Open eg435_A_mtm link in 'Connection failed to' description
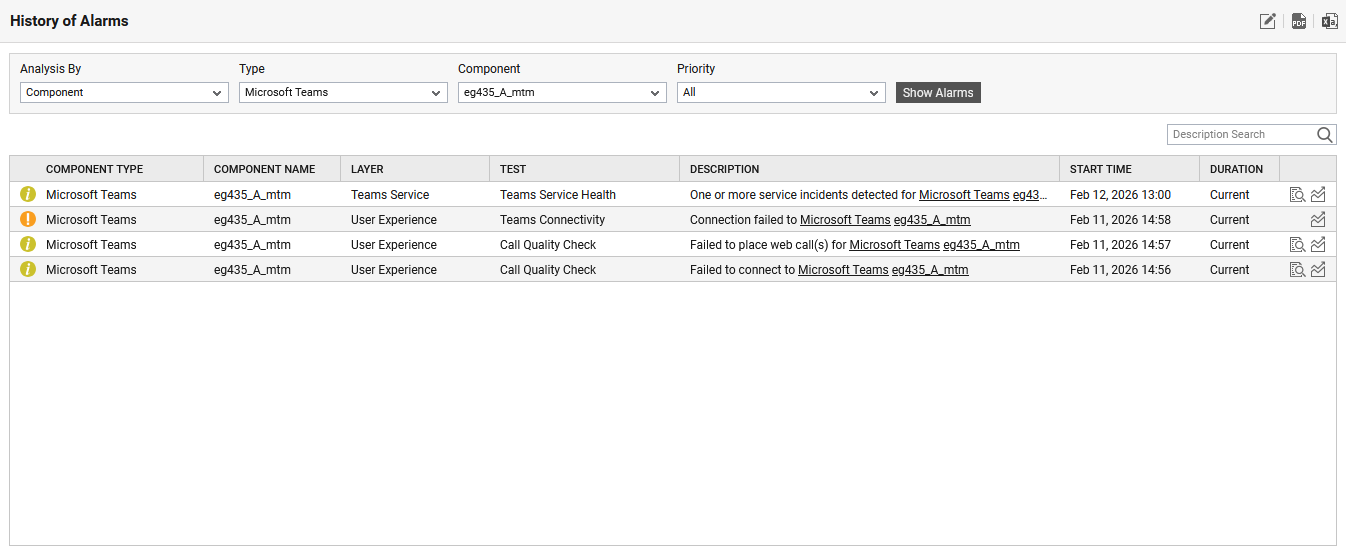 [x=932, y=220]
